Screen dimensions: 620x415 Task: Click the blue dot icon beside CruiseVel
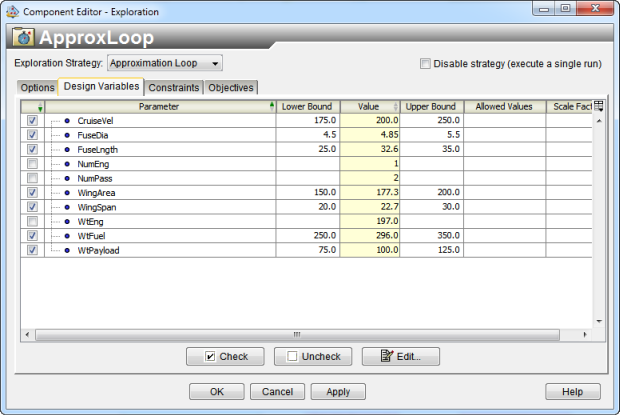67,120
